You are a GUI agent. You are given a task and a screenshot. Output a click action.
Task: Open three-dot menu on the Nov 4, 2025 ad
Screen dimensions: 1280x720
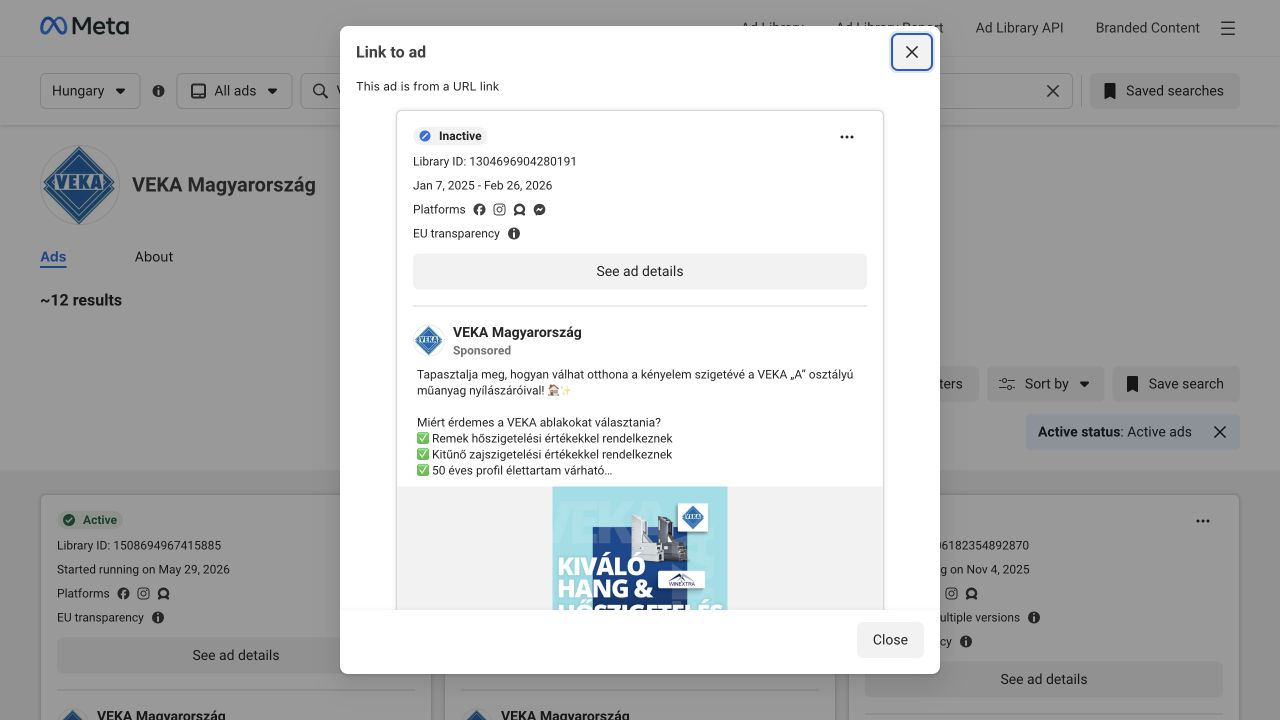(1203, 521)
